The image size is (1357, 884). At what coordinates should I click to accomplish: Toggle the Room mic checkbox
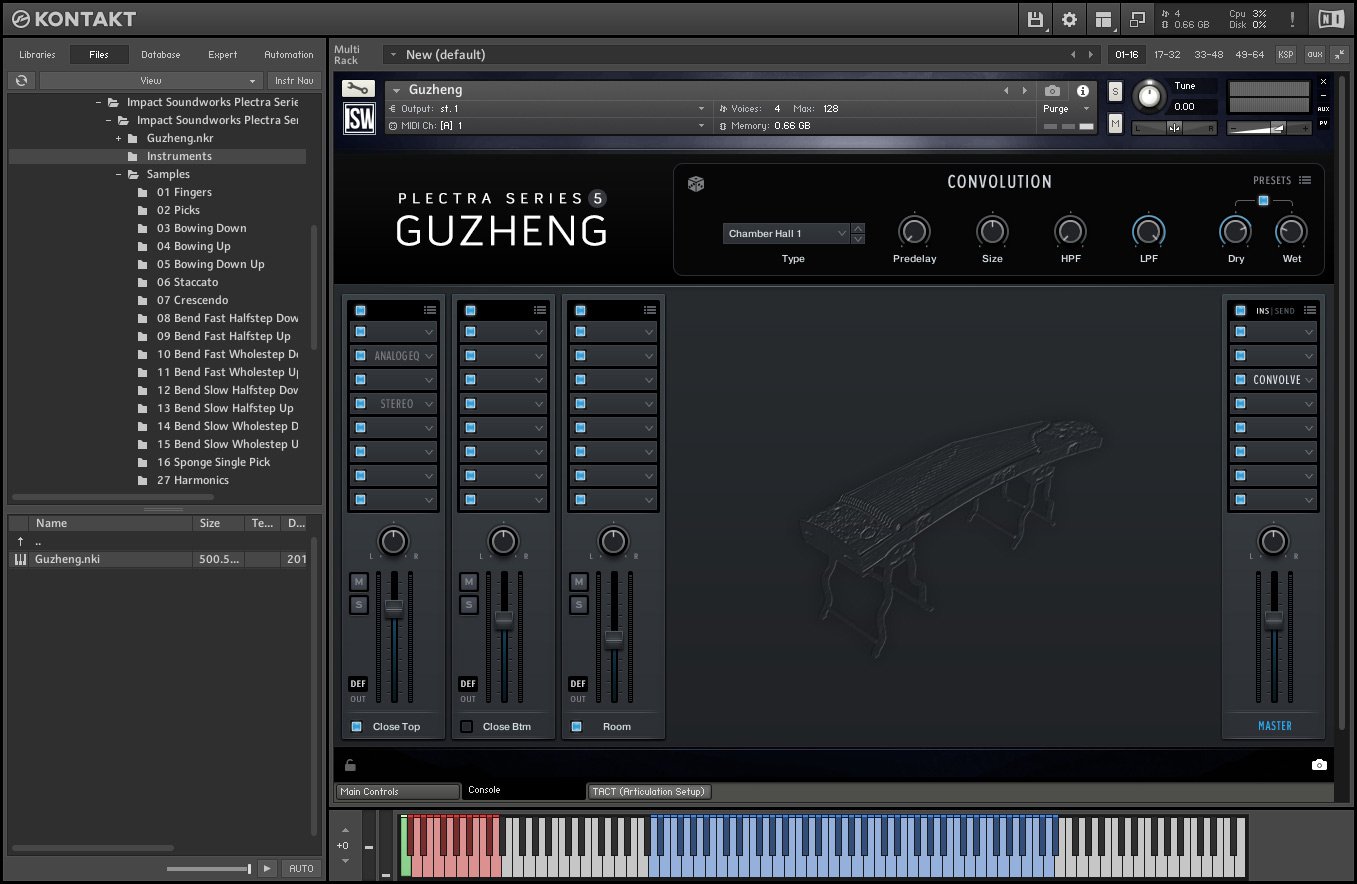tap(577, 726)
